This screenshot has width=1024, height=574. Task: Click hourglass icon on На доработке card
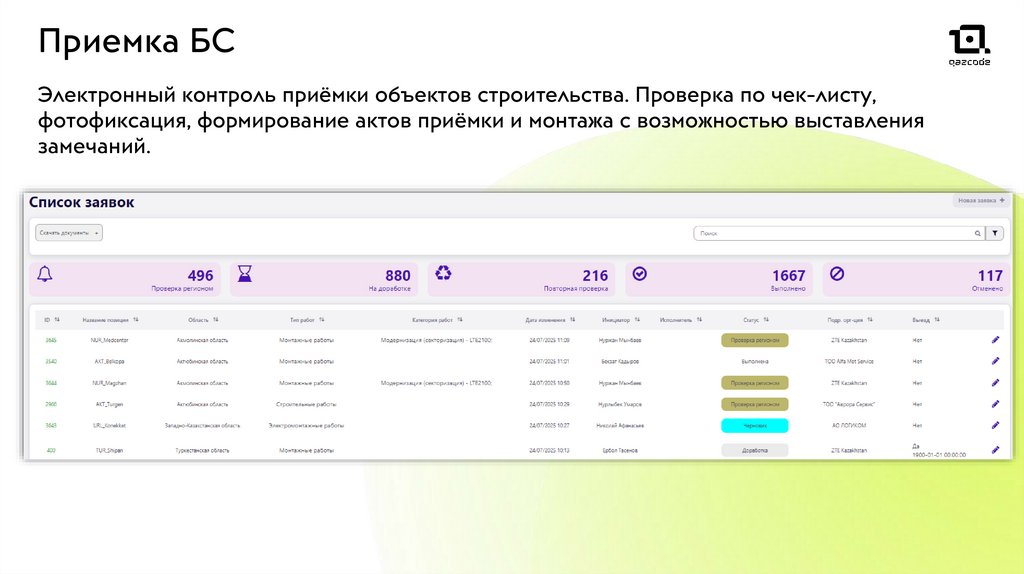click(245, 274)
